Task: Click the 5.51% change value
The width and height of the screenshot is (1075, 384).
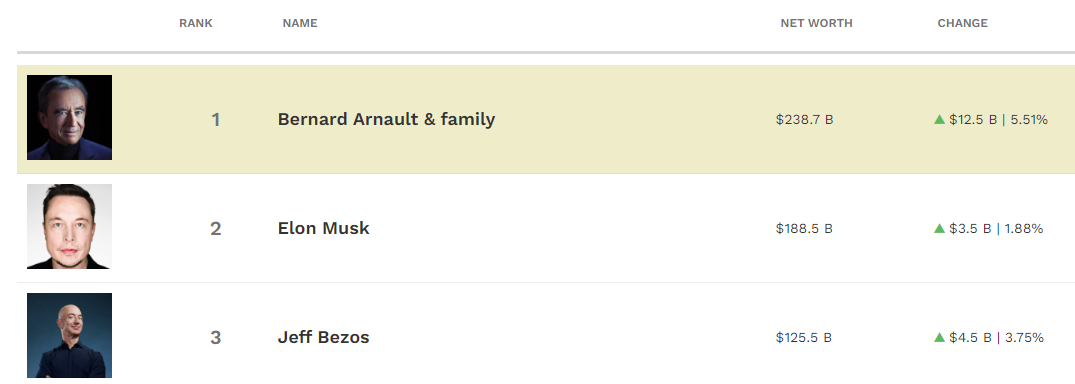Action: pyautogui.click(x=1029, y=120)
